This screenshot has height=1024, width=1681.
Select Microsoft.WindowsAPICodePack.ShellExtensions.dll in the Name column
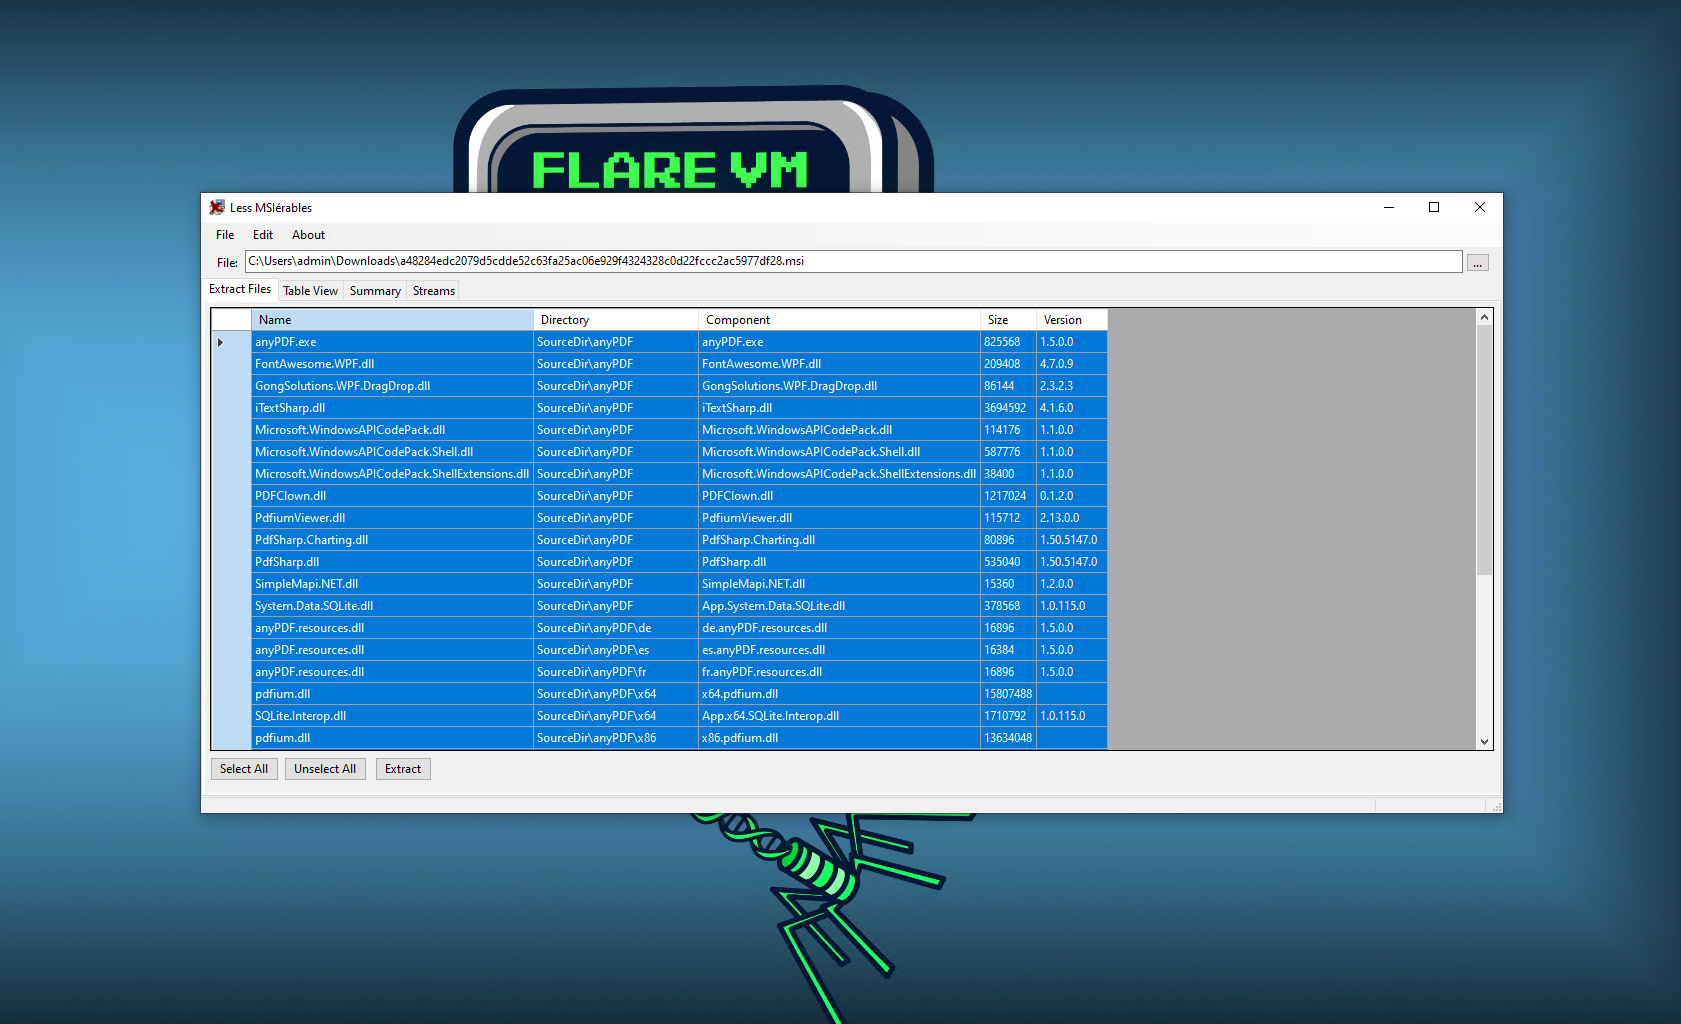pos(392,474)
